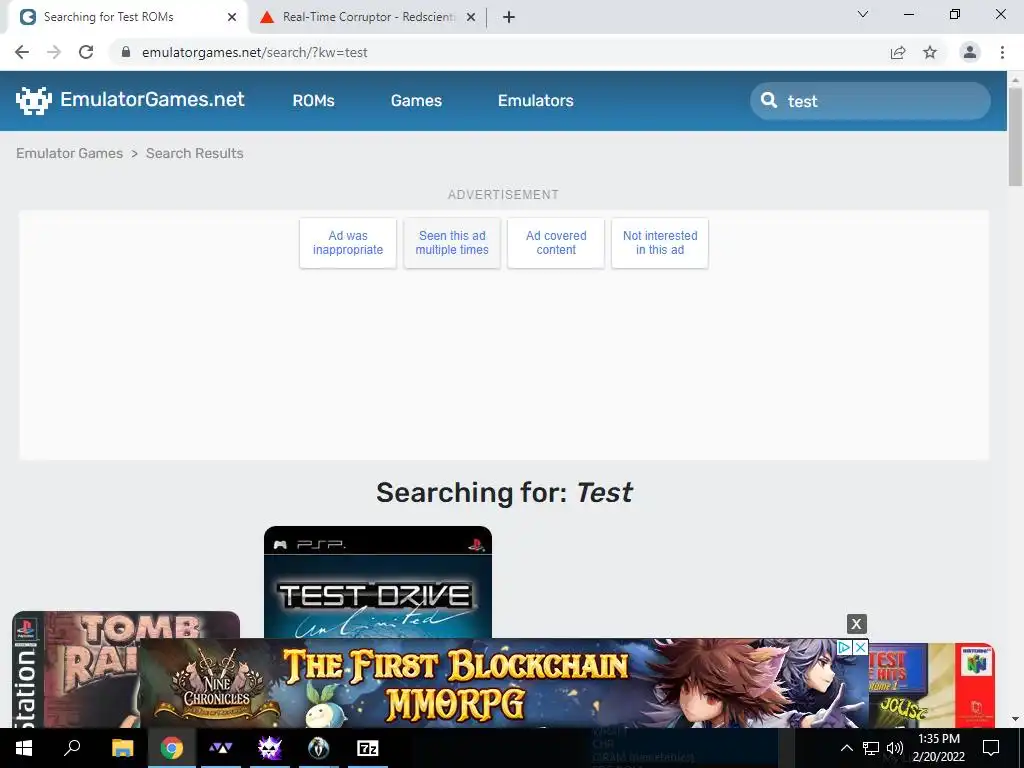Click the address bar URL
The width and height of the screenshot is (1024, 768).
pyautogui.click(x=255, y=52)
